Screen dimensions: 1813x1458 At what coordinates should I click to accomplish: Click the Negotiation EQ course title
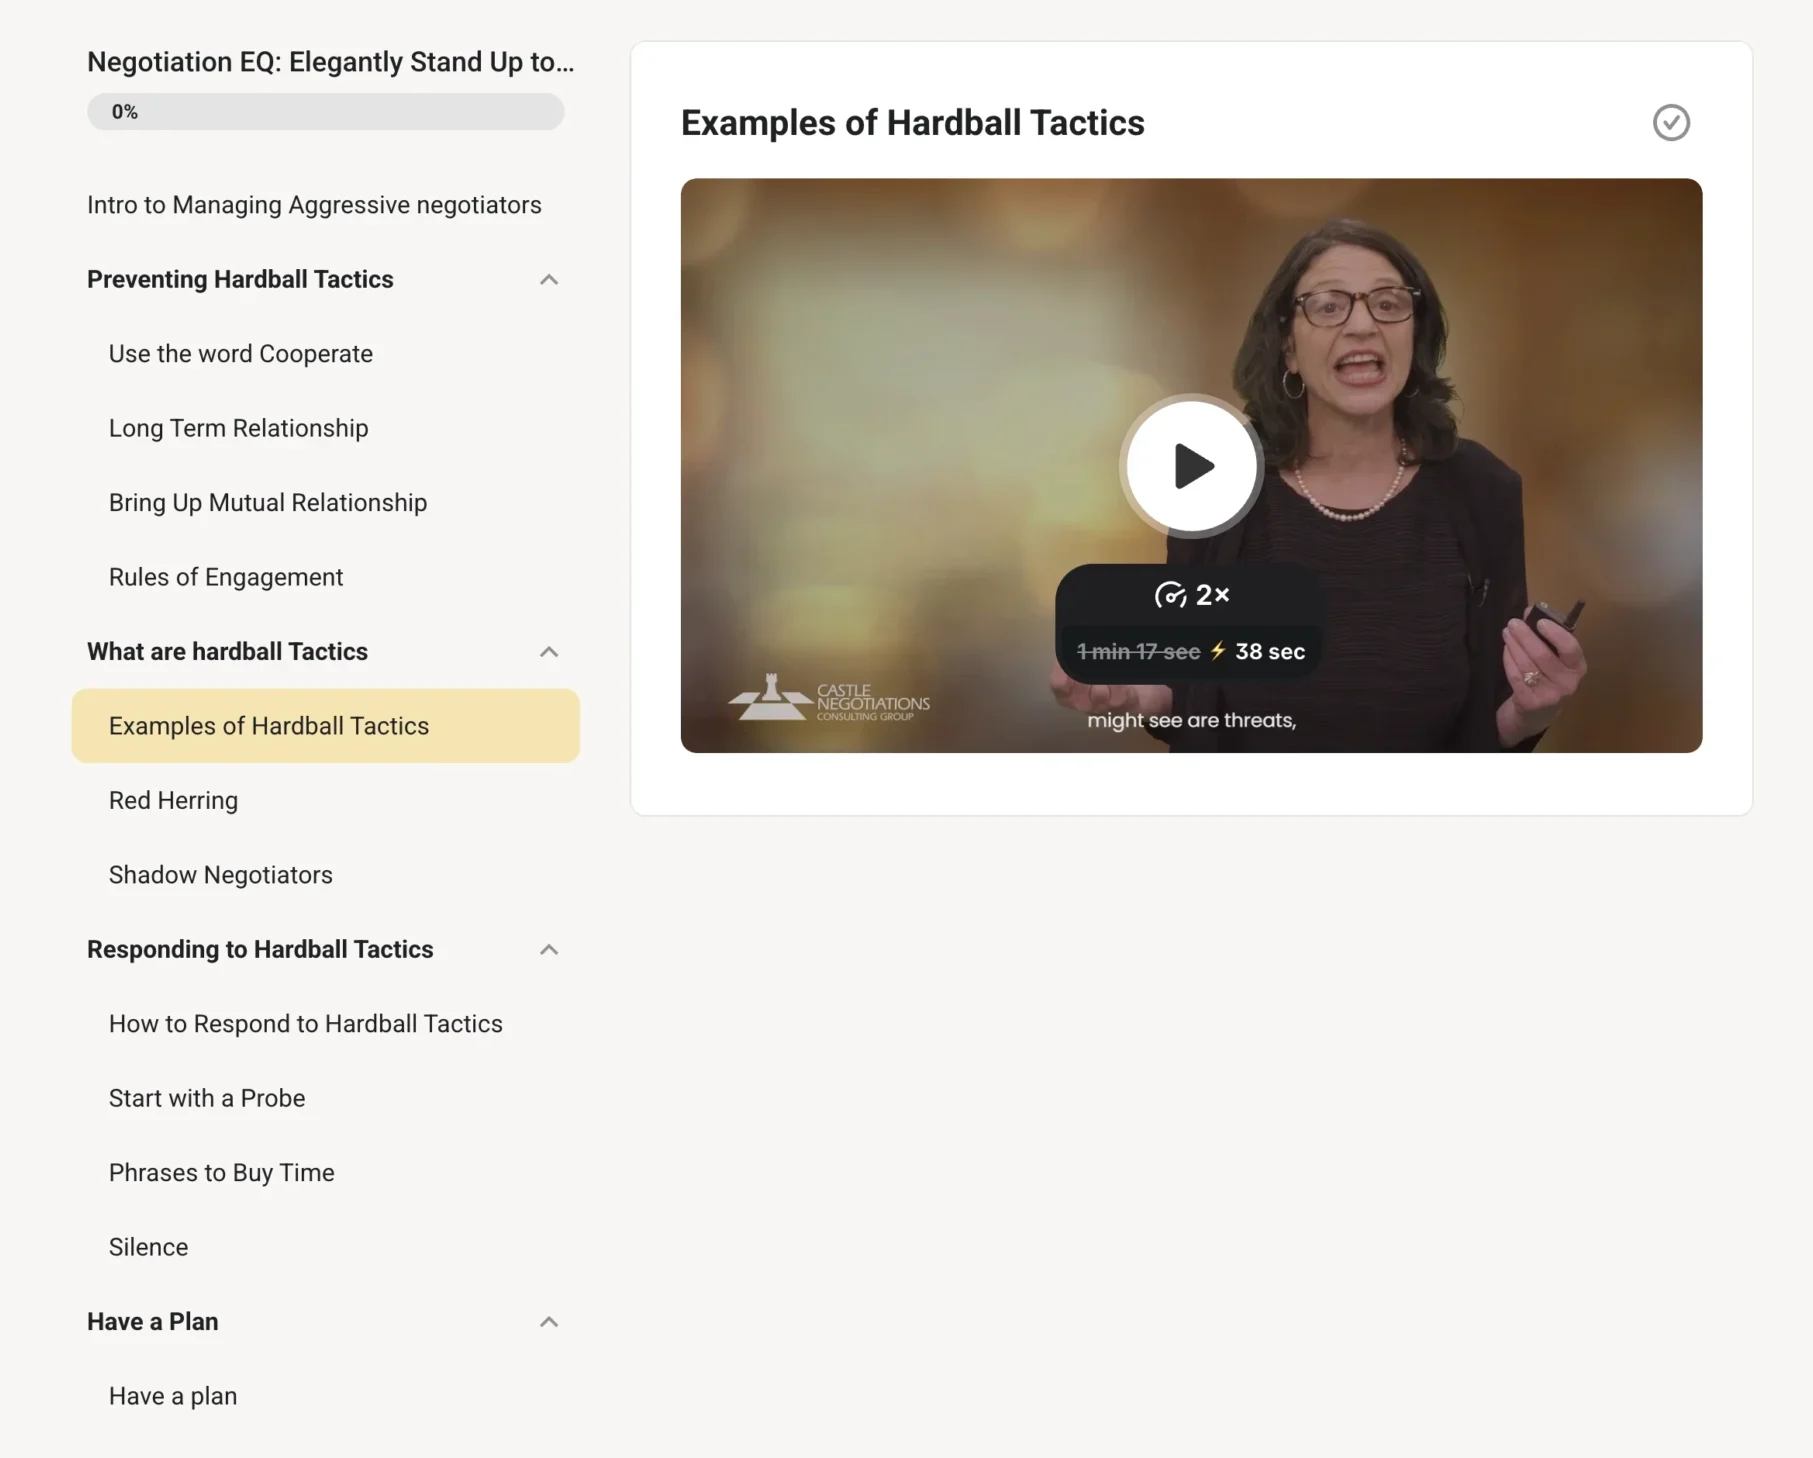point(331,62)
